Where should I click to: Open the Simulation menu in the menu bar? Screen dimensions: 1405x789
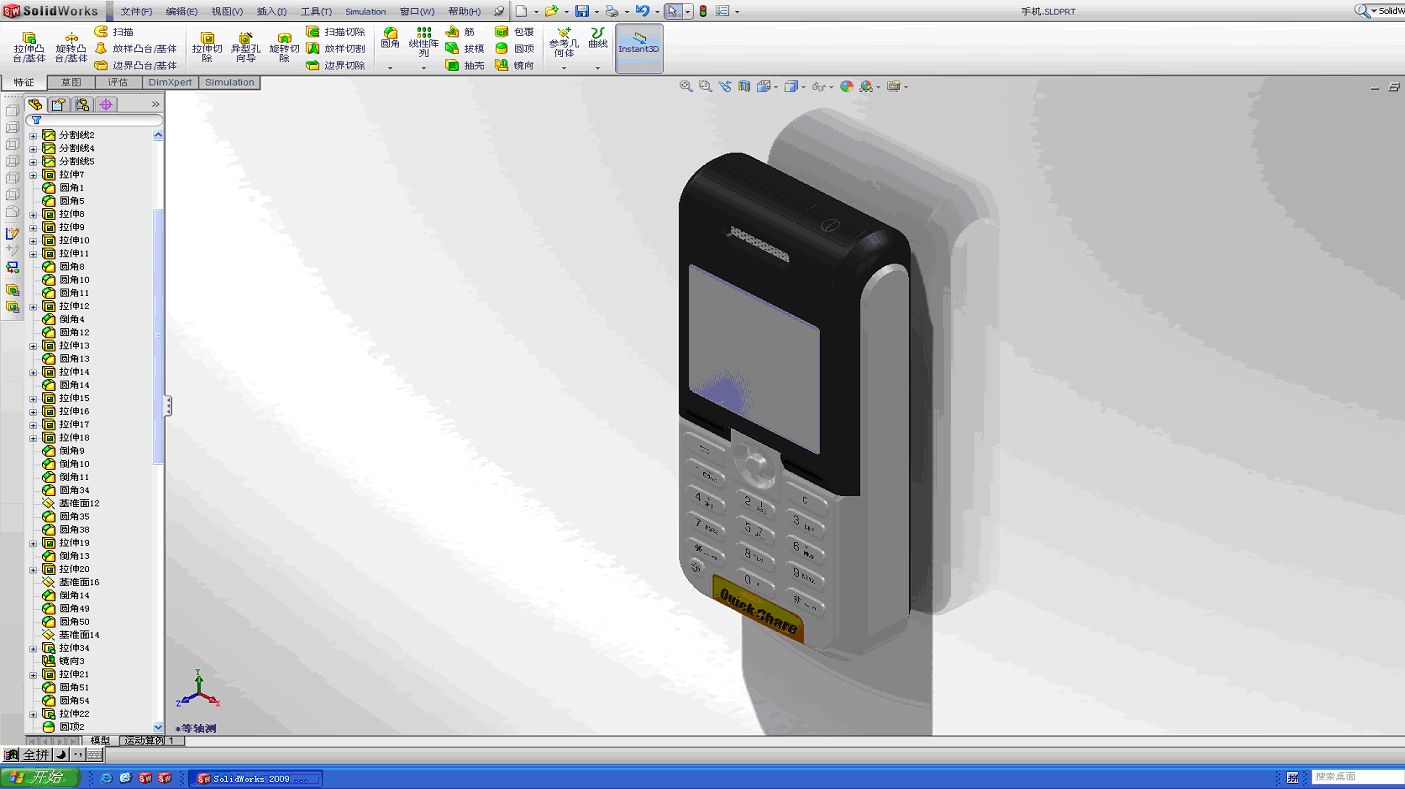coord(366,12)
